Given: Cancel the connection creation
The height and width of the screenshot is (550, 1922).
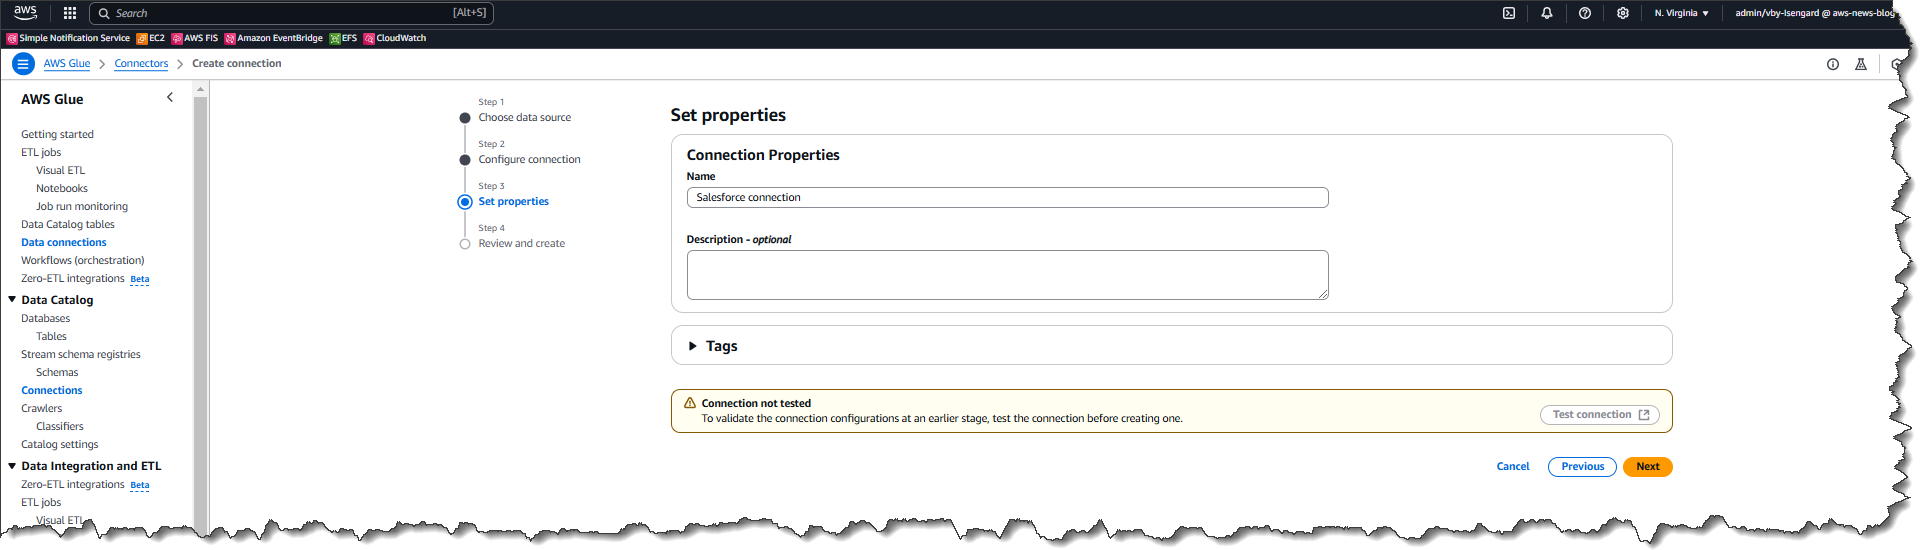Looking at the screenshot, I should (x=1513, y=467).
